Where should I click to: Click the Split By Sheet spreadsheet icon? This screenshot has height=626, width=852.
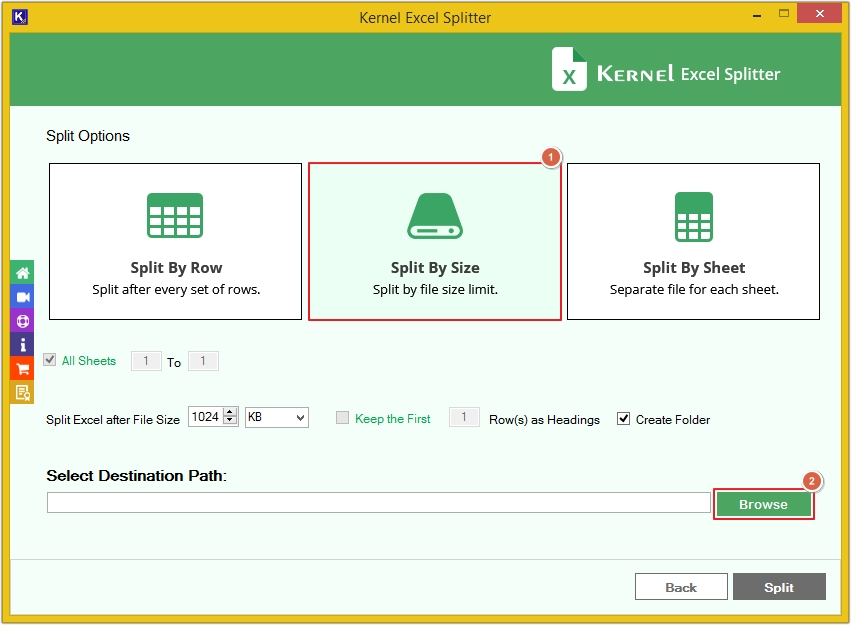(694, 217)
